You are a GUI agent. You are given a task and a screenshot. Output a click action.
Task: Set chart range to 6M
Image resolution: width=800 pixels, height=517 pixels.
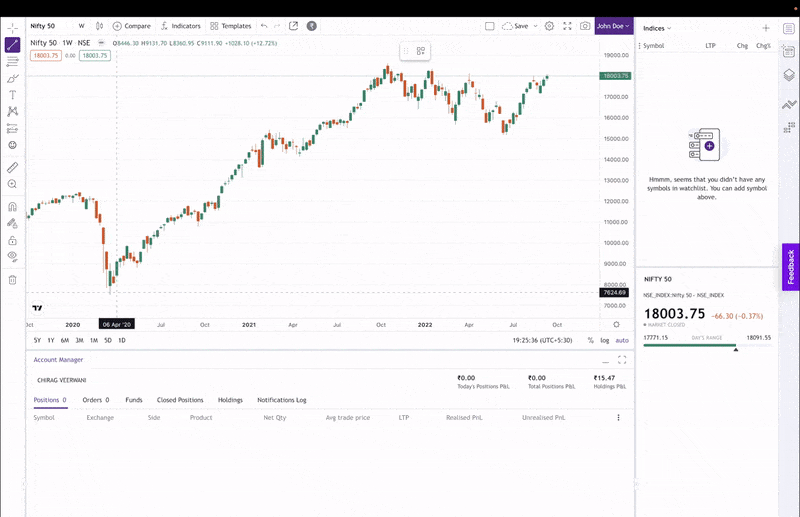click(65, 341)
